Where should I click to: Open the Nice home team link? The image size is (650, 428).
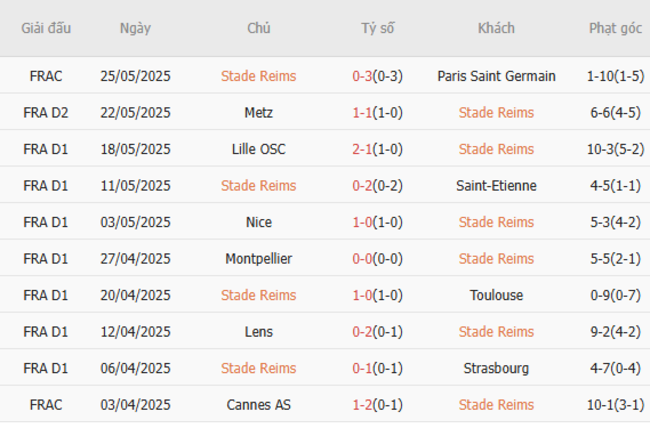258,222
